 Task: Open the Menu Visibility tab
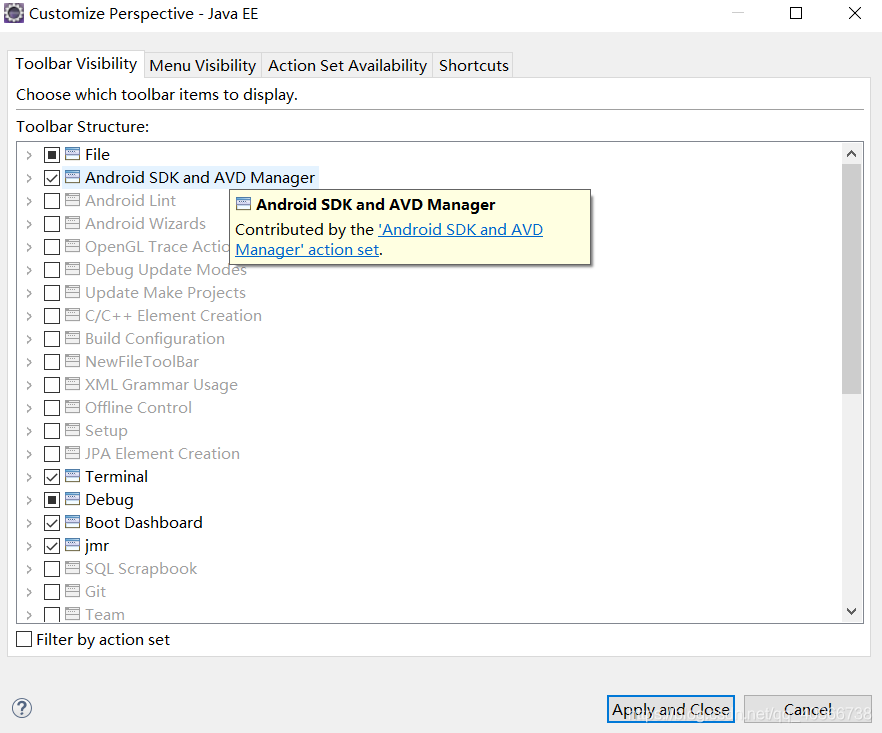point(202,65)
